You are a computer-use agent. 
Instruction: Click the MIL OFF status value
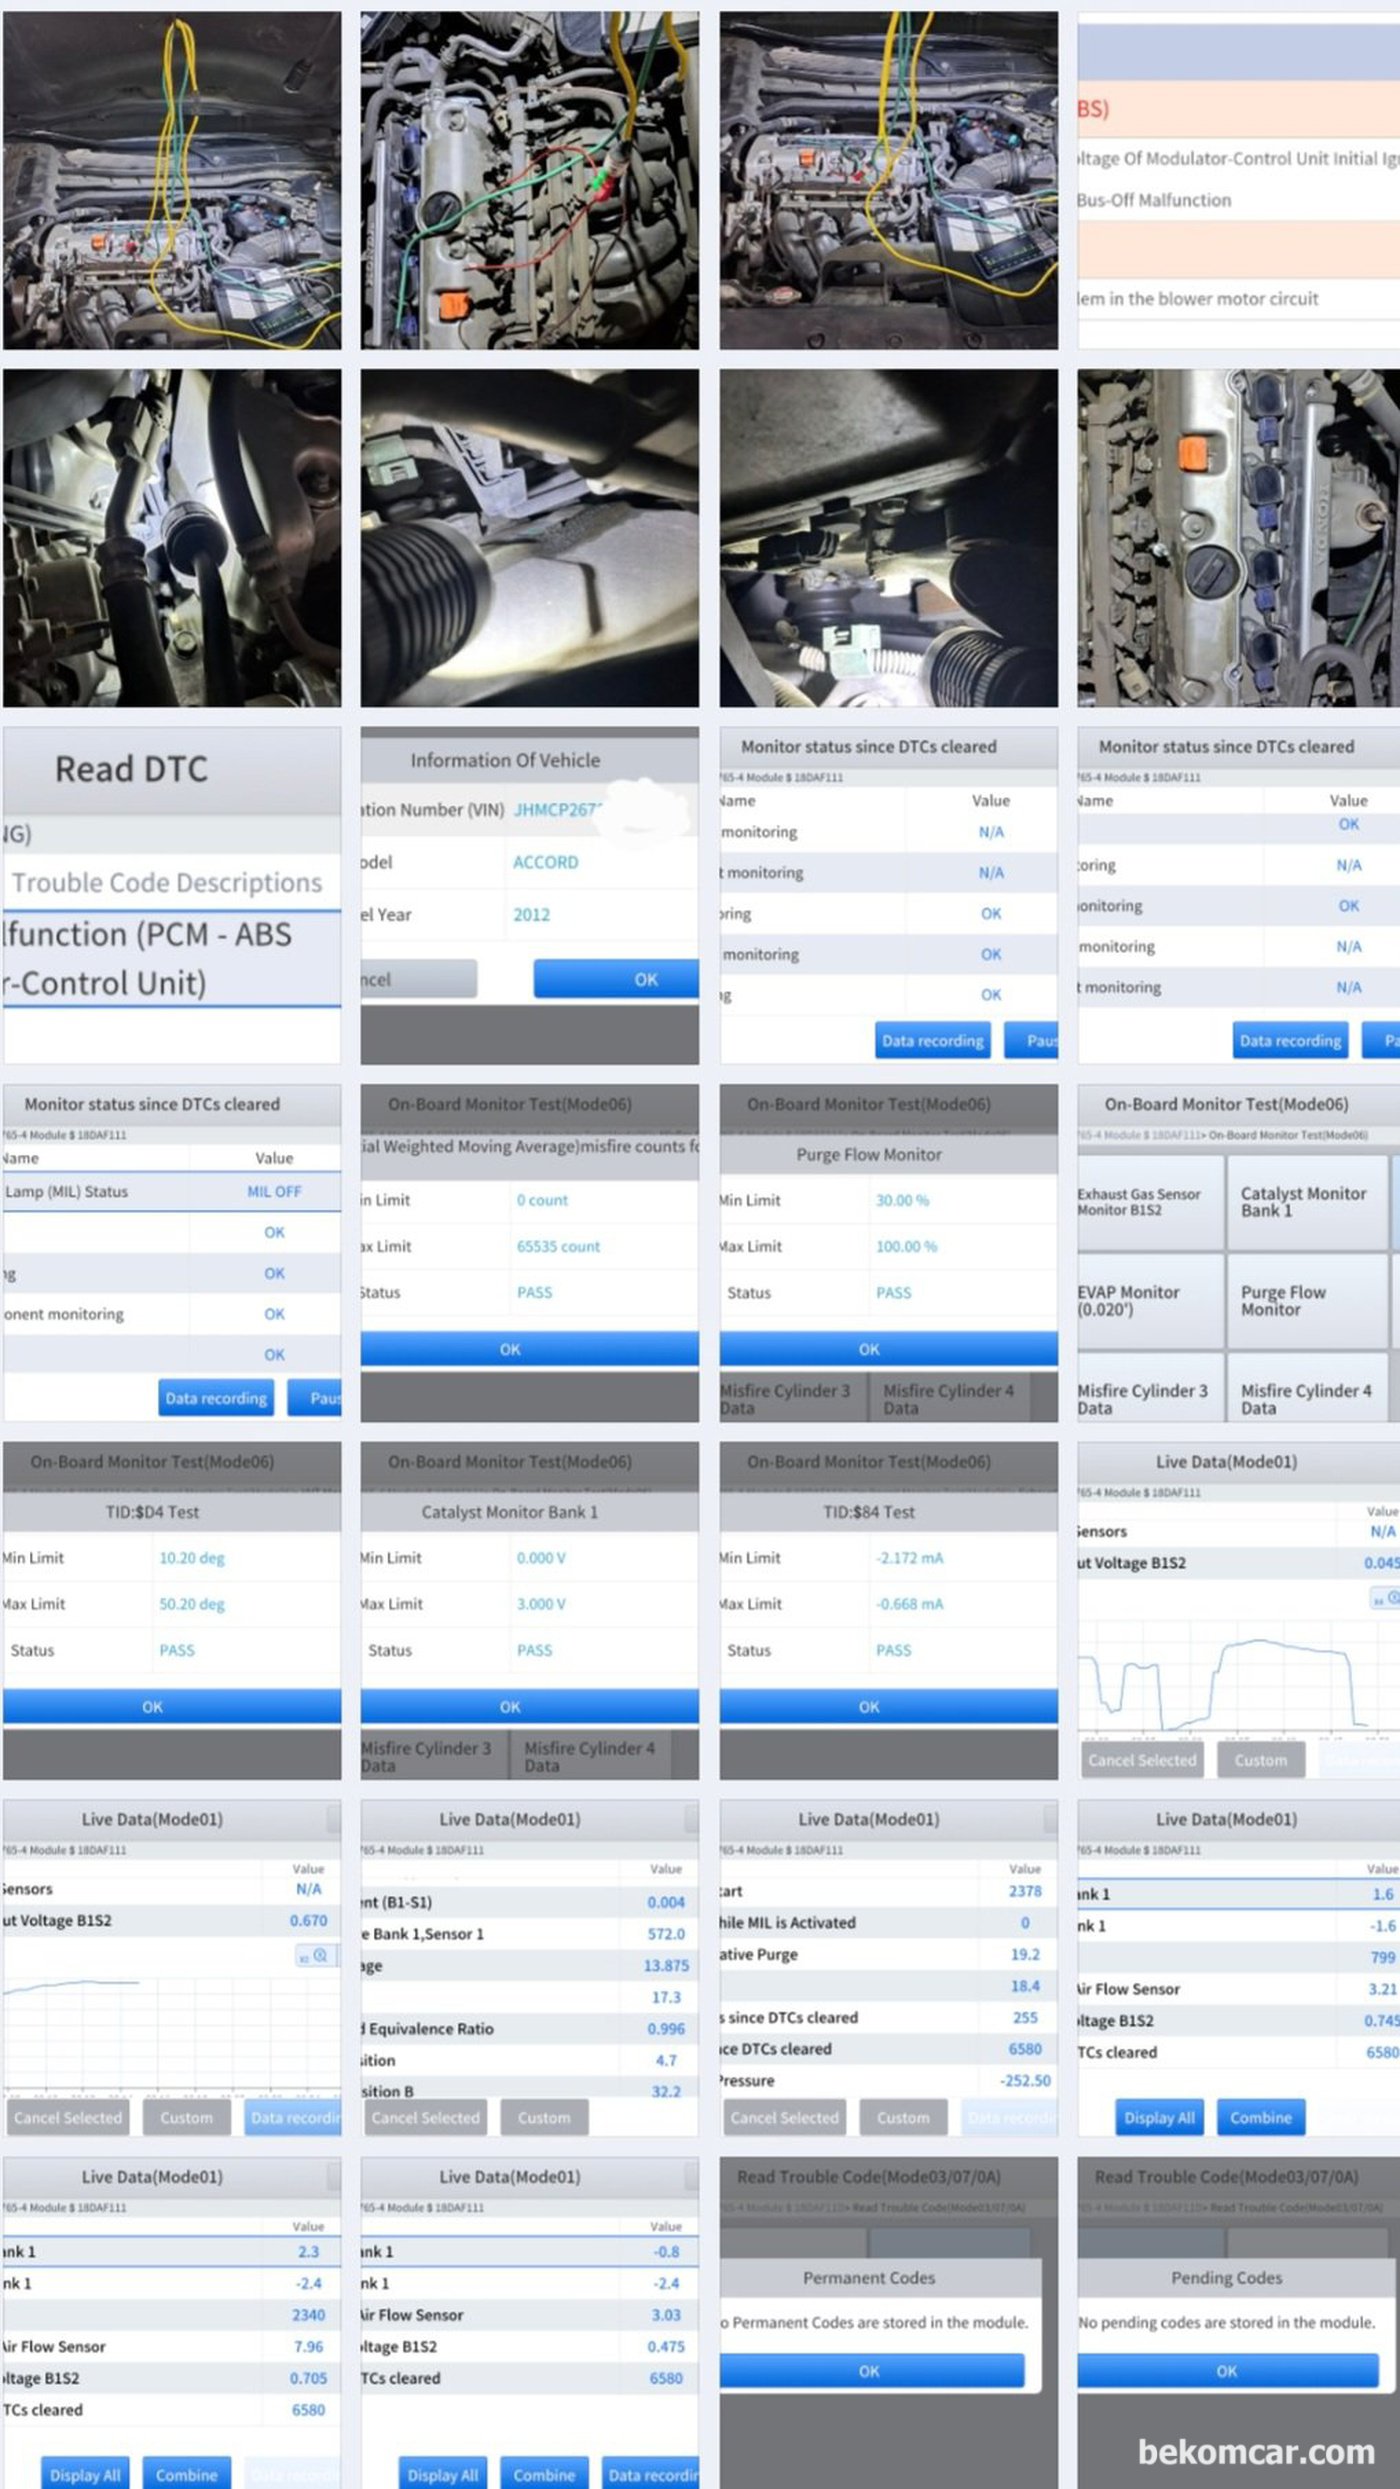273,1191
